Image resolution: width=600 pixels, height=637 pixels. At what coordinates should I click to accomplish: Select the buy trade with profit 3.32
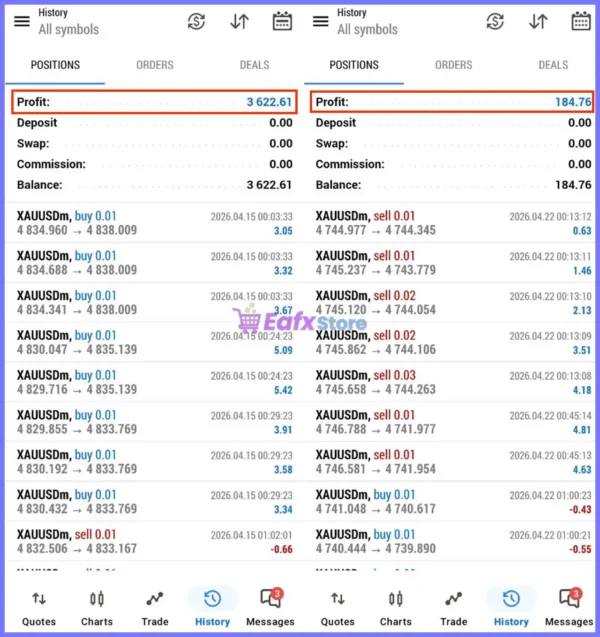(154, 263)
